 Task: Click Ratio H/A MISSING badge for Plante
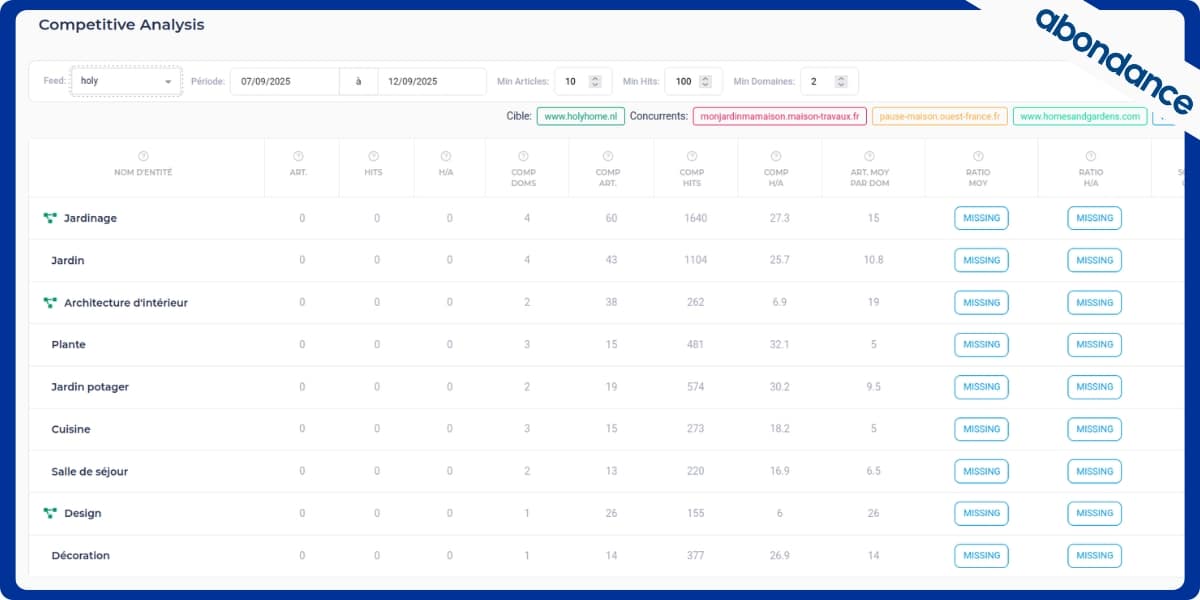tap(1094, 344)
